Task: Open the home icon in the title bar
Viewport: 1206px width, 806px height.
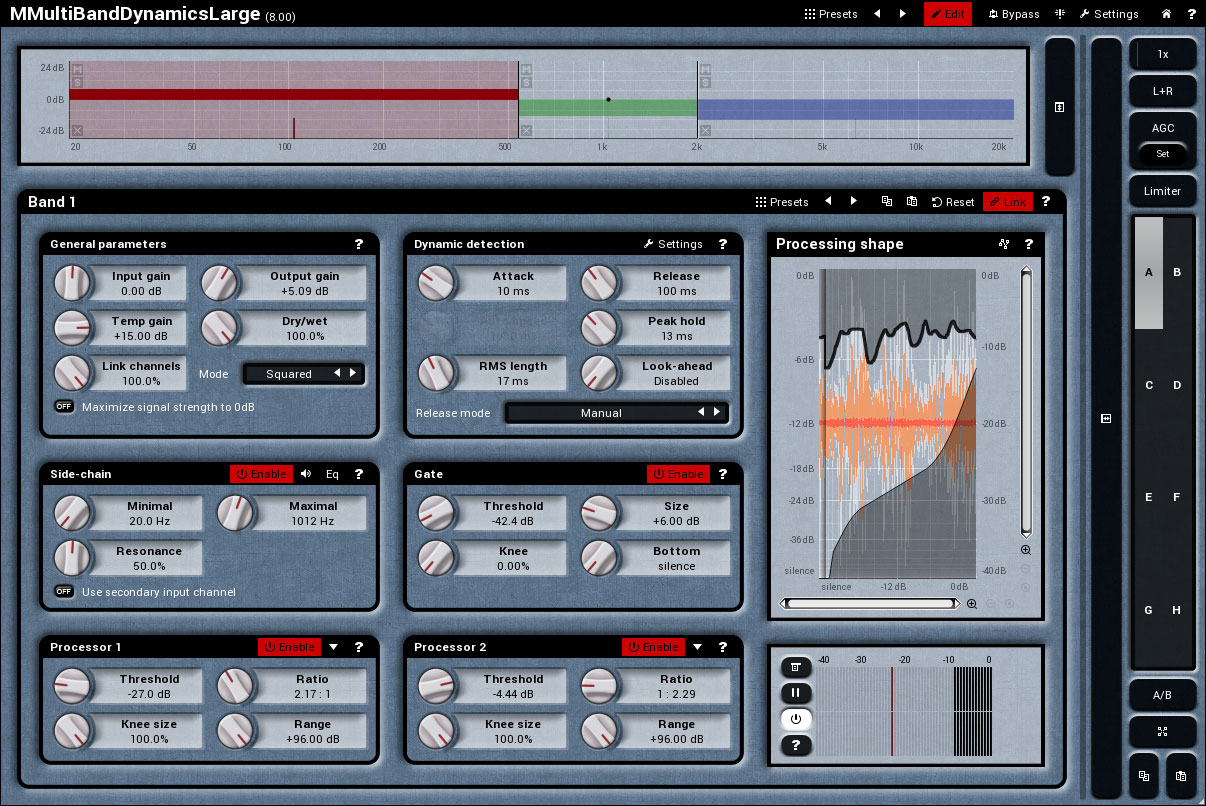Action: coord(1166,14)
